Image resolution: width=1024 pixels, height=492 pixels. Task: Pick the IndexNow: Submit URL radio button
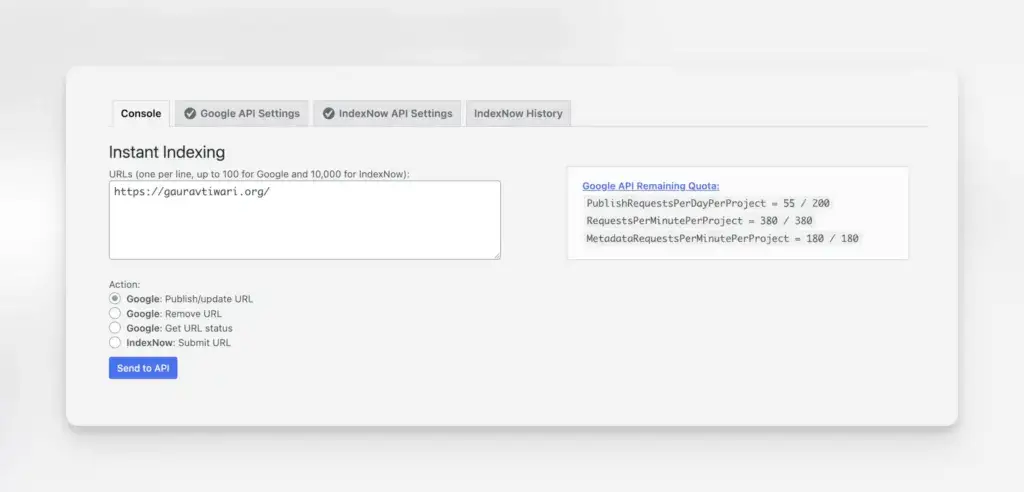coord(115,342)
